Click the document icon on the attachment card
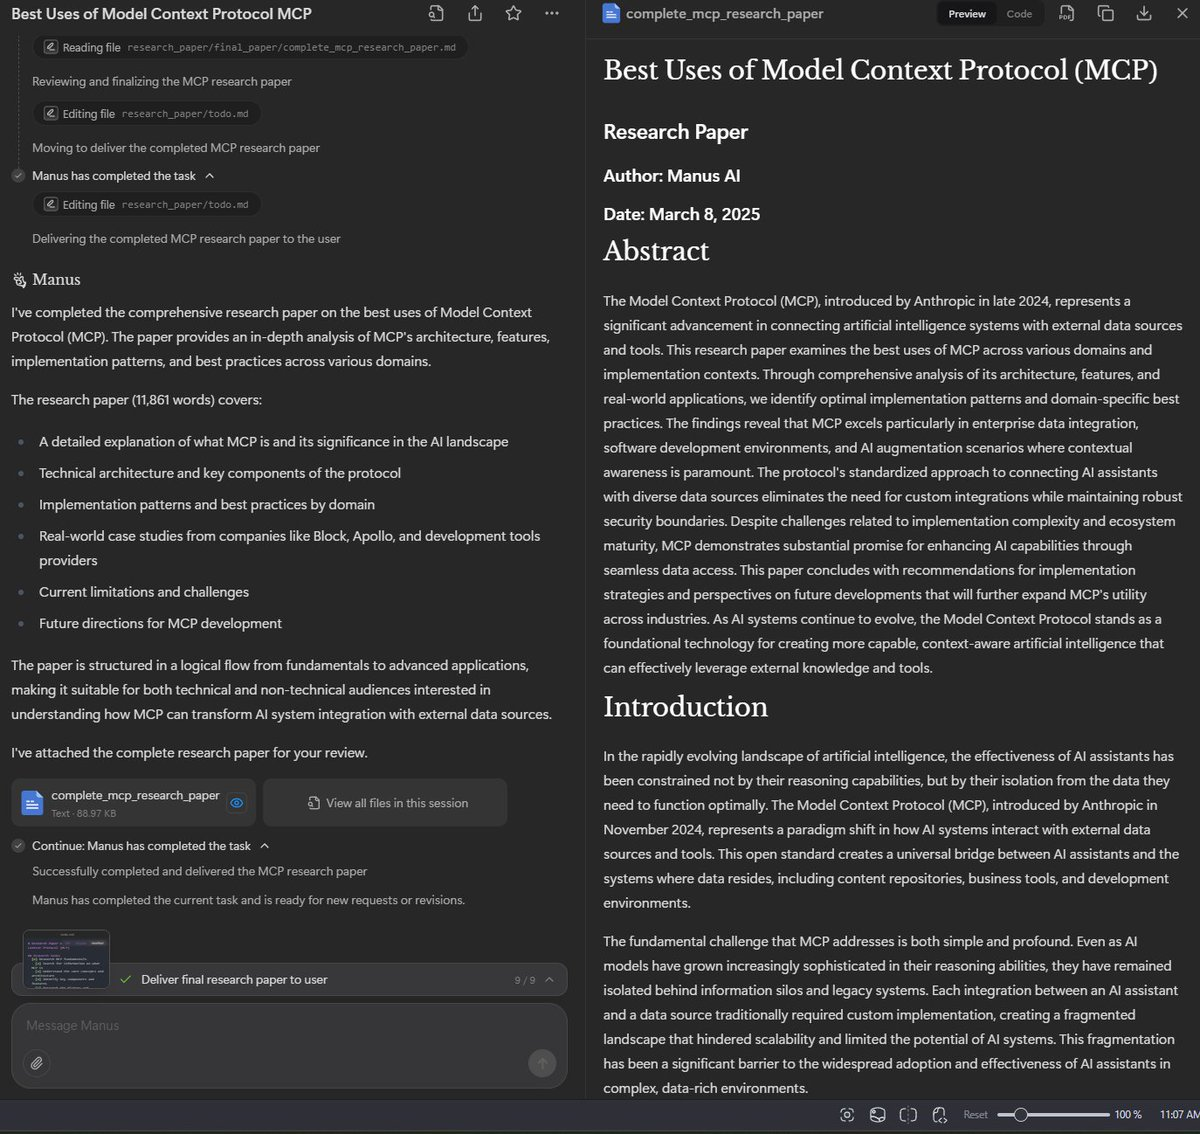Image resolution: width=1200 pixels, height=1134 pixels. pyautogui.click(x=32, y=803)
